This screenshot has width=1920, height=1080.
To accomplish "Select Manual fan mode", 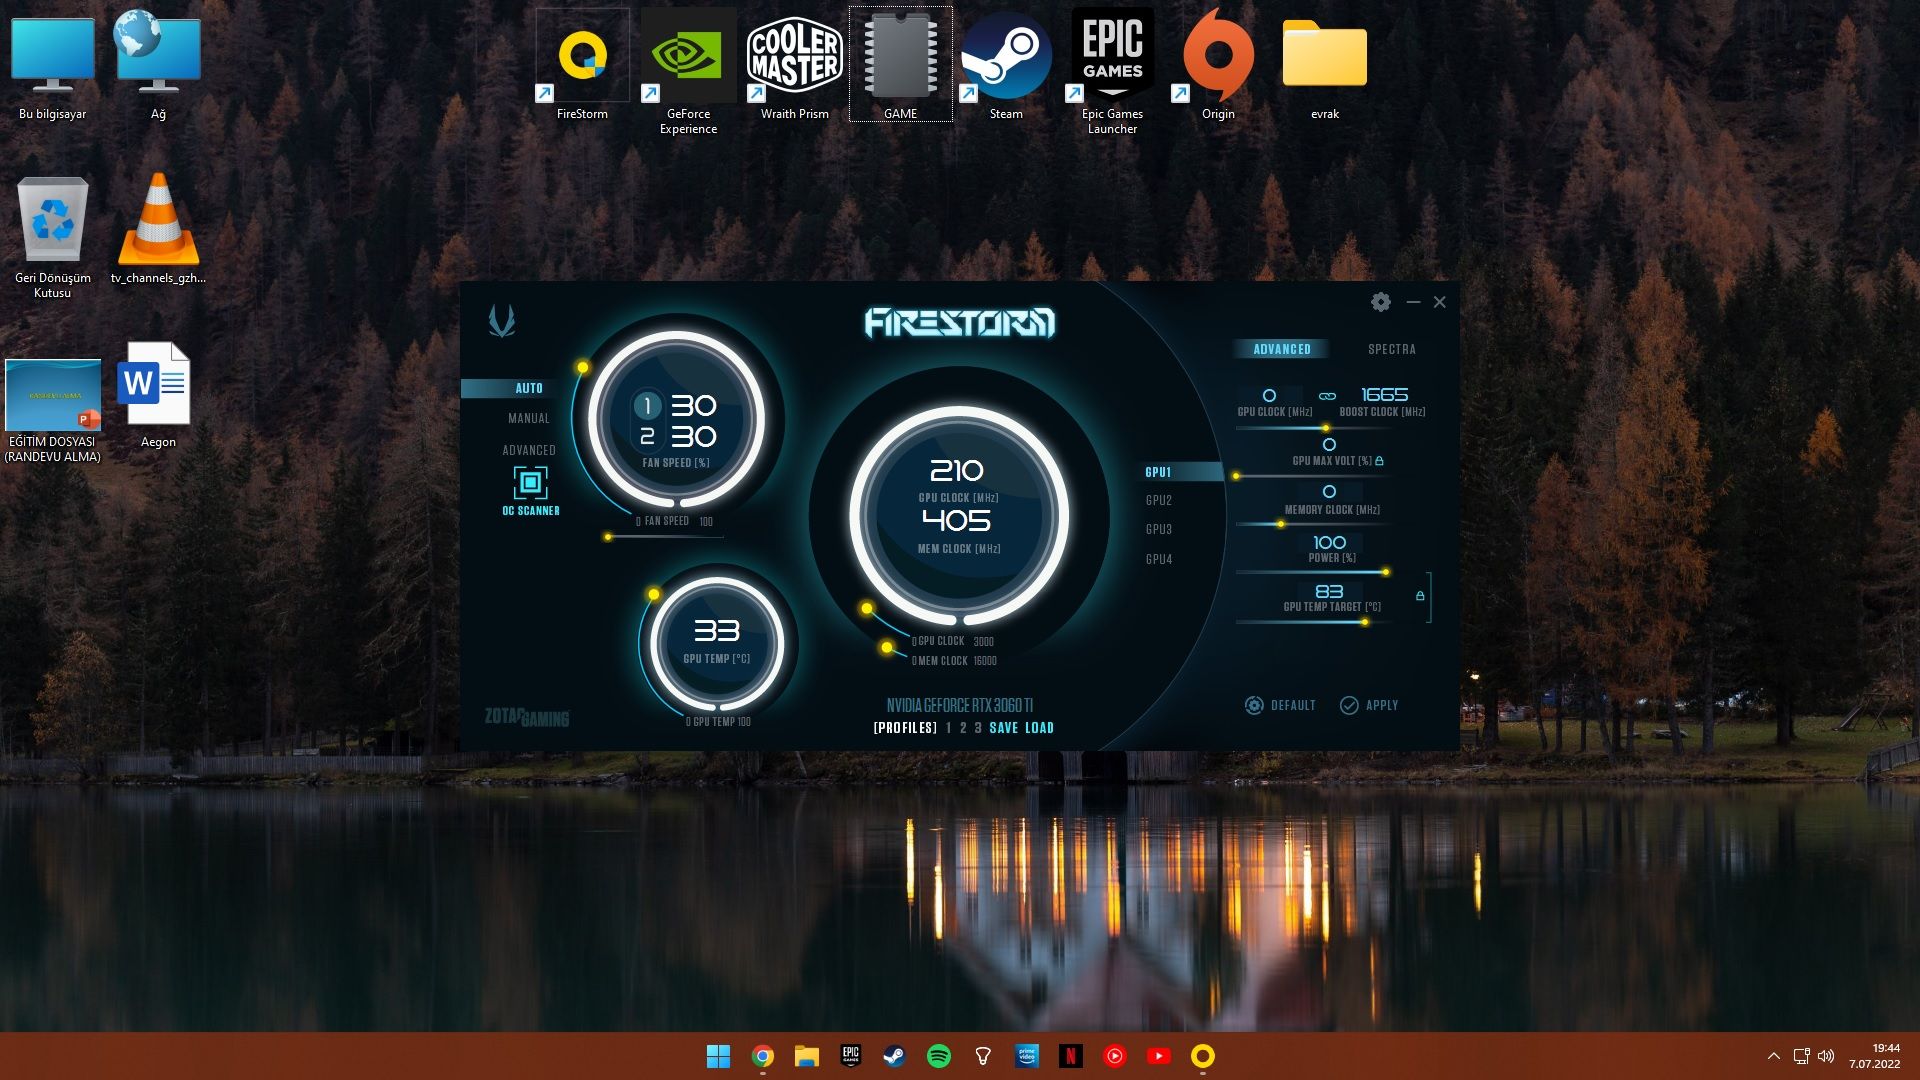I will (528, 419).
